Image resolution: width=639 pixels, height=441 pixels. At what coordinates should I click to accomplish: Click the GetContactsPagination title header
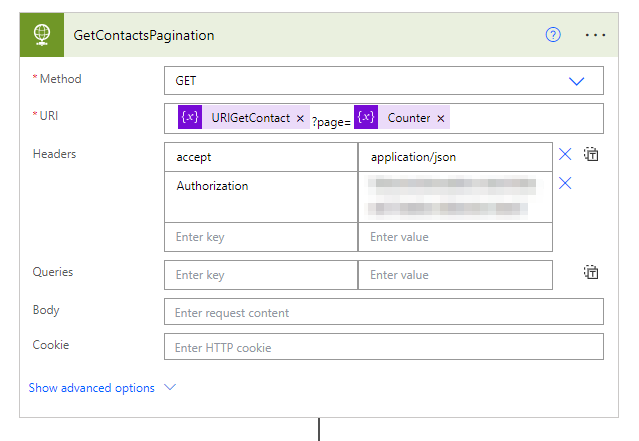coord(144,35)
